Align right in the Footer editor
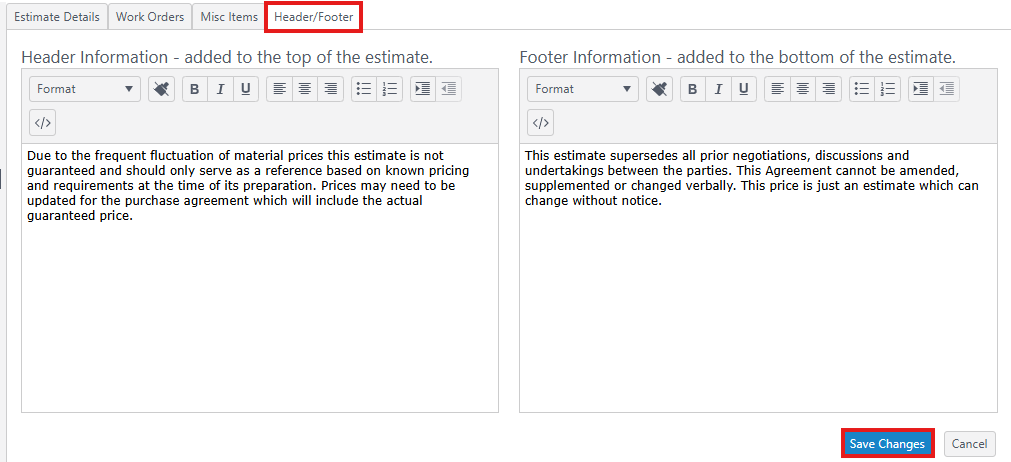The image size is (1011, 462). tap(829, 89)
